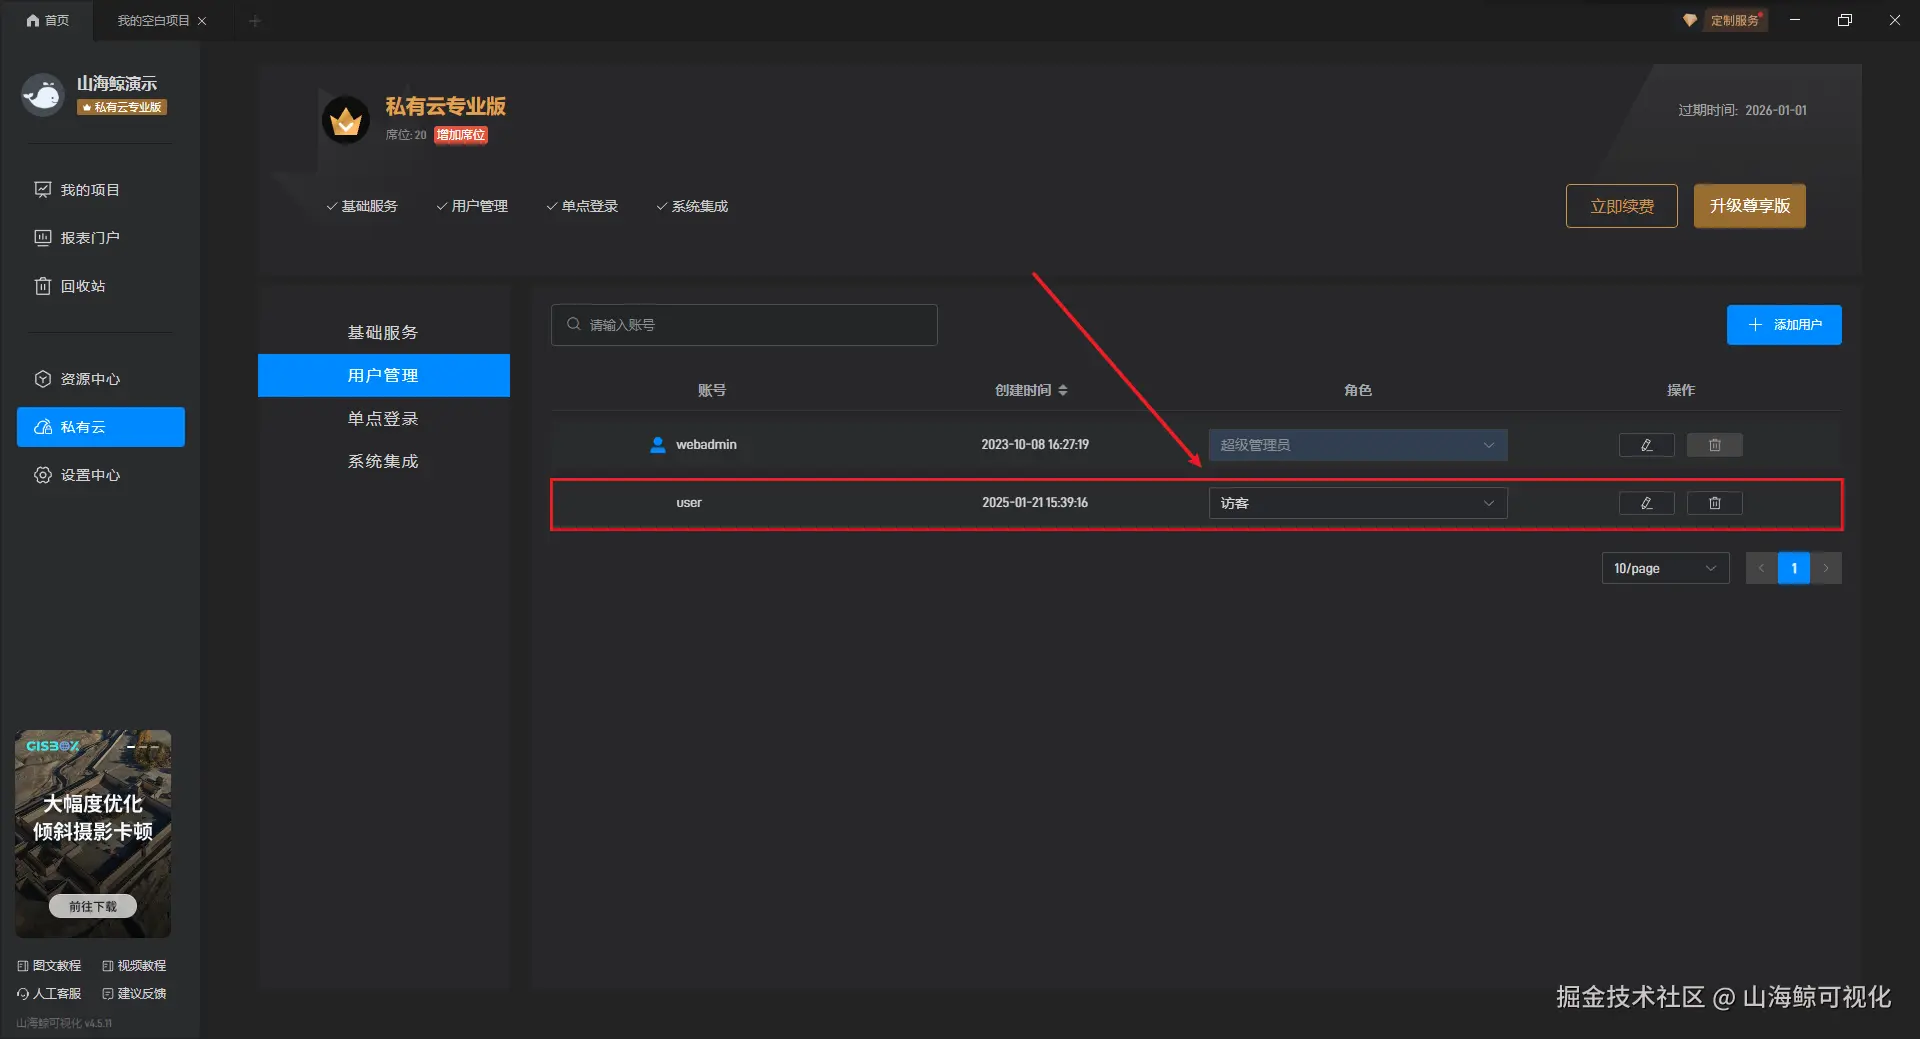Click the 过期时间: 2026-01-01 text
Viewport: 1920px width, 1039px height.
click(x=1742, y=110)
